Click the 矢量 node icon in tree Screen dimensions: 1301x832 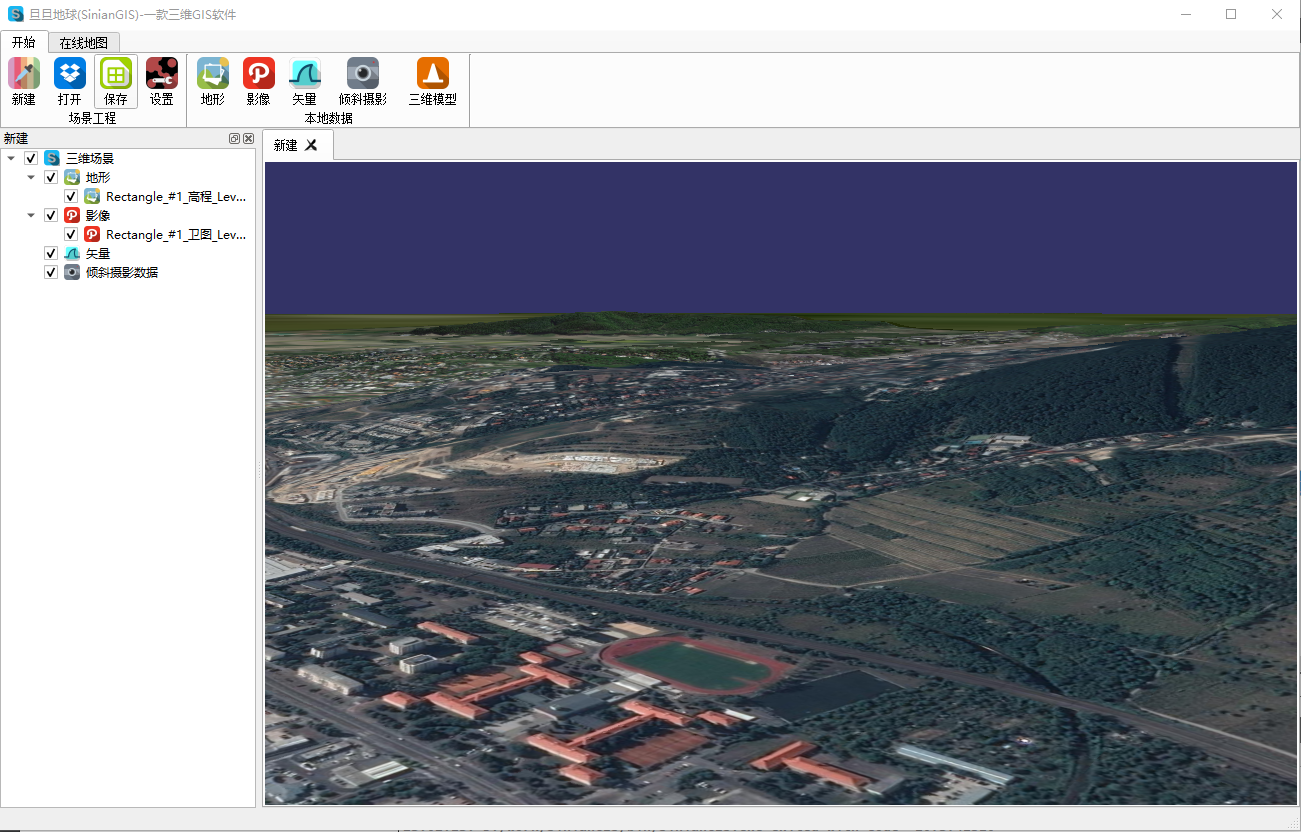tap(72, 253)
